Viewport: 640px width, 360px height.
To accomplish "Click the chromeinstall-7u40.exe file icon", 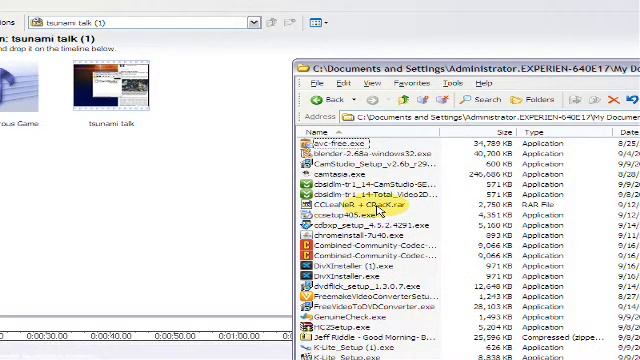I will pyautogui.click(x=306, y=236).
